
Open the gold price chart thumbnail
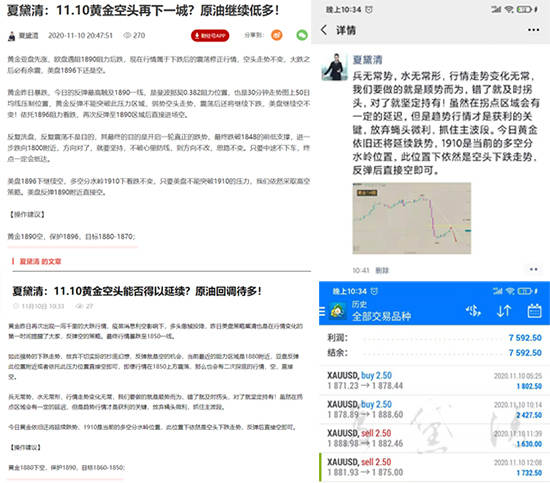(x=411, y=218)
